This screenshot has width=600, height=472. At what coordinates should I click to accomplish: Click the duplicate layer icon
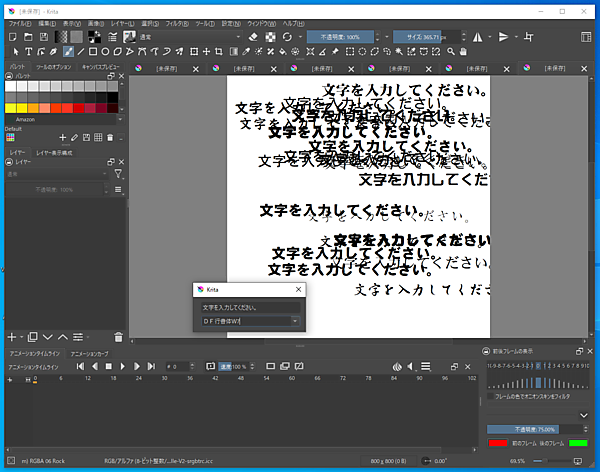click(x=32, y=337)
